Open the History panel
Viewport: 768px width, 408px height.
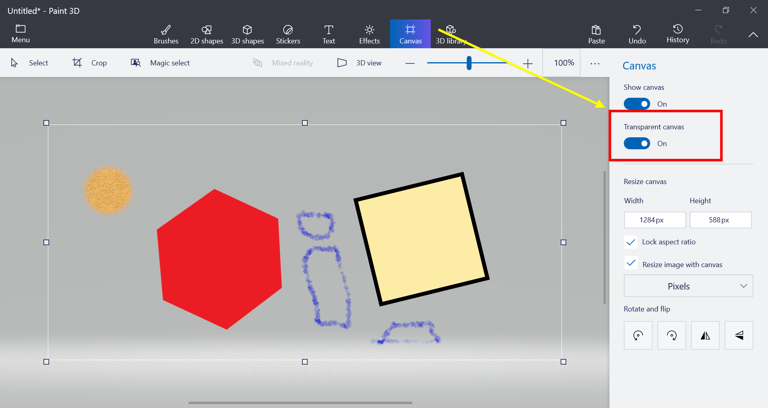click(677, 34)
